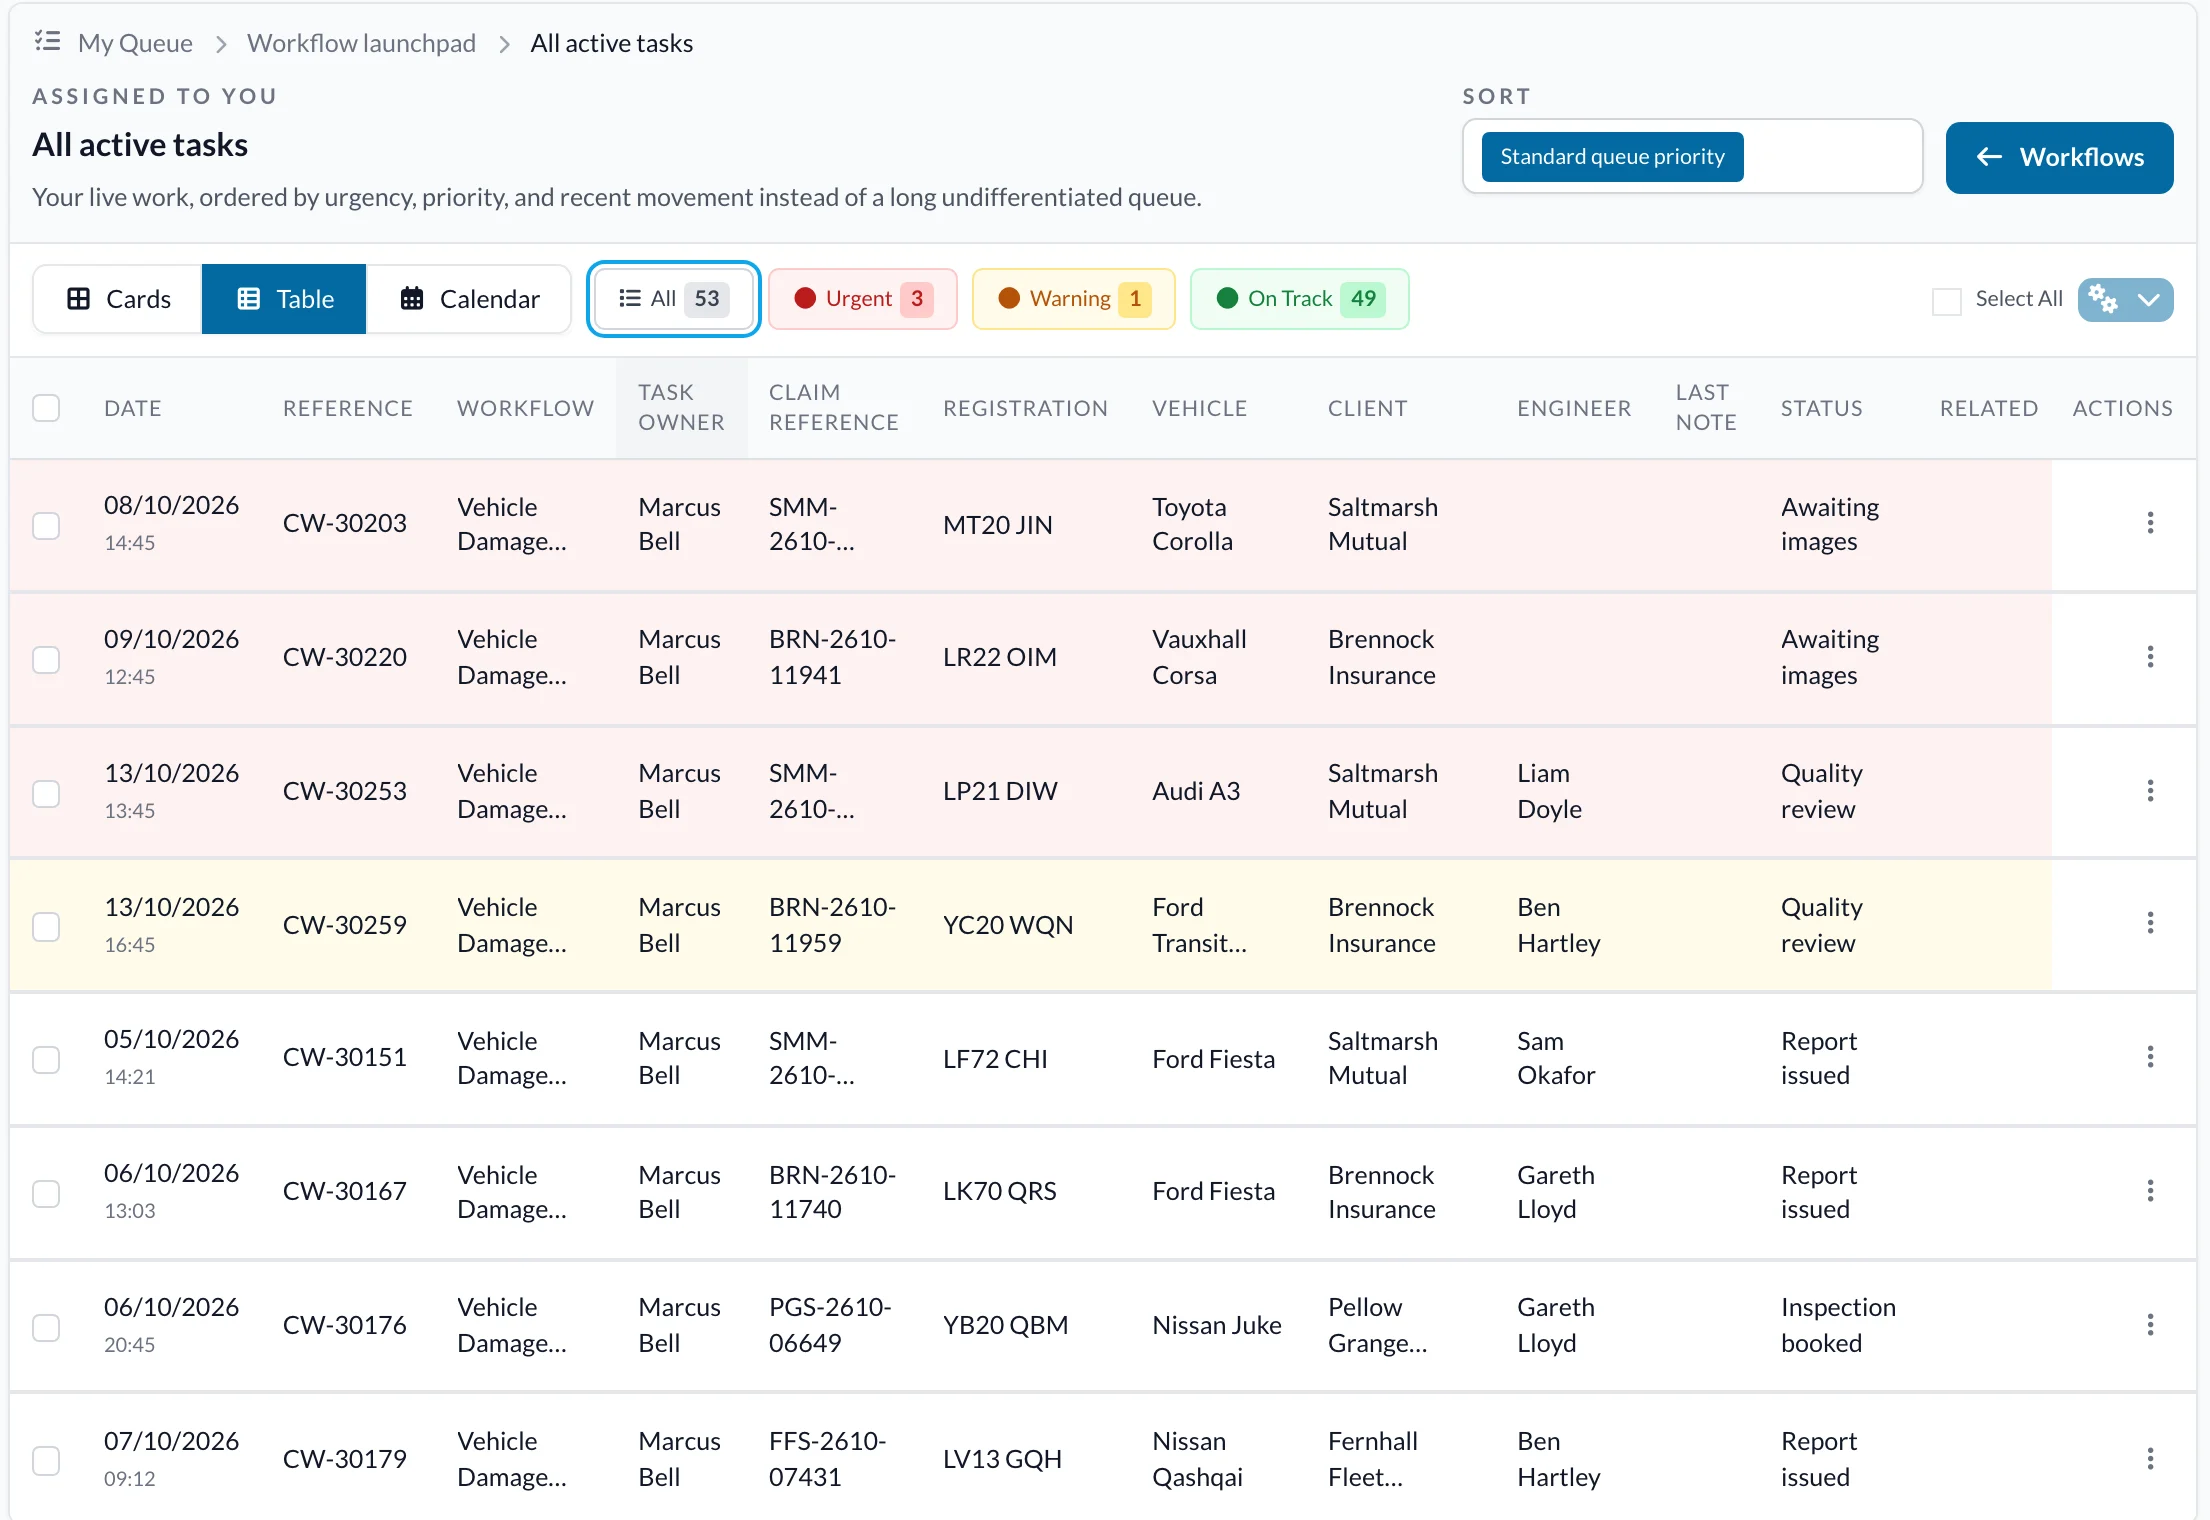This screenshot has width=2210, height=1520.
Task: Go back to Workflows
Action: (2059, 157)
